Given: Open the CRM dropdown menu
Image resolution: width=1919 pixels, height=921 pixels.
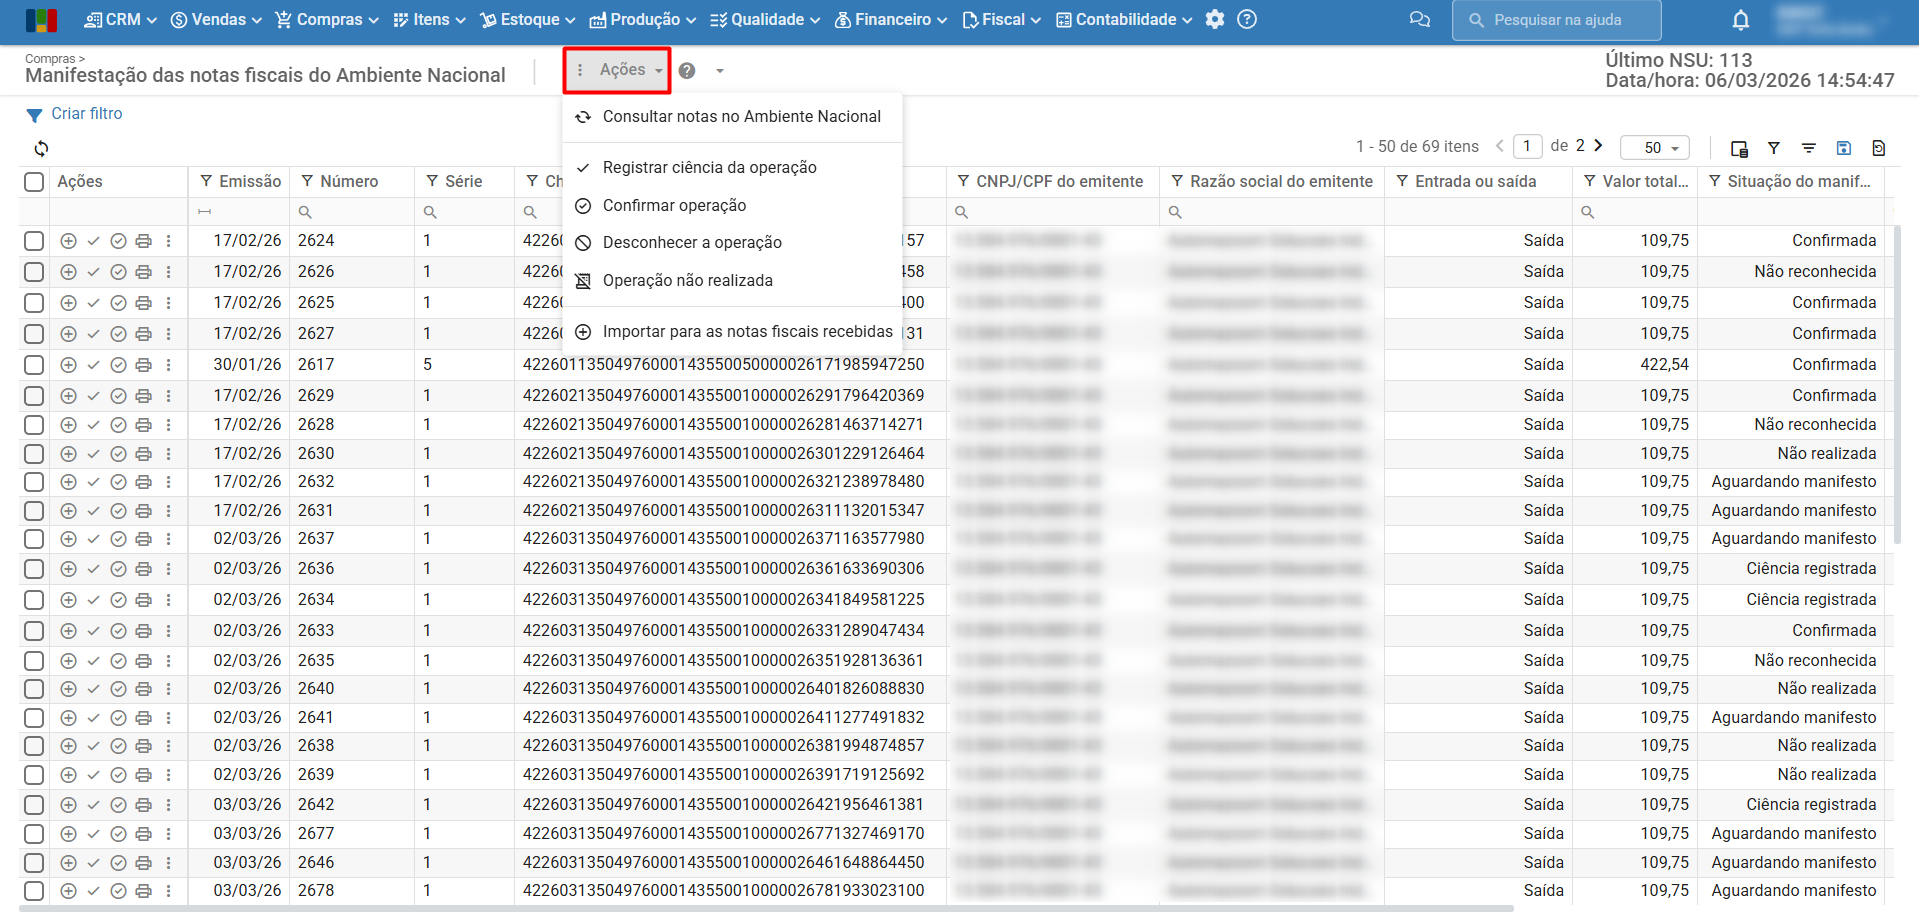Looking at the screenshot, I should 121,20.
